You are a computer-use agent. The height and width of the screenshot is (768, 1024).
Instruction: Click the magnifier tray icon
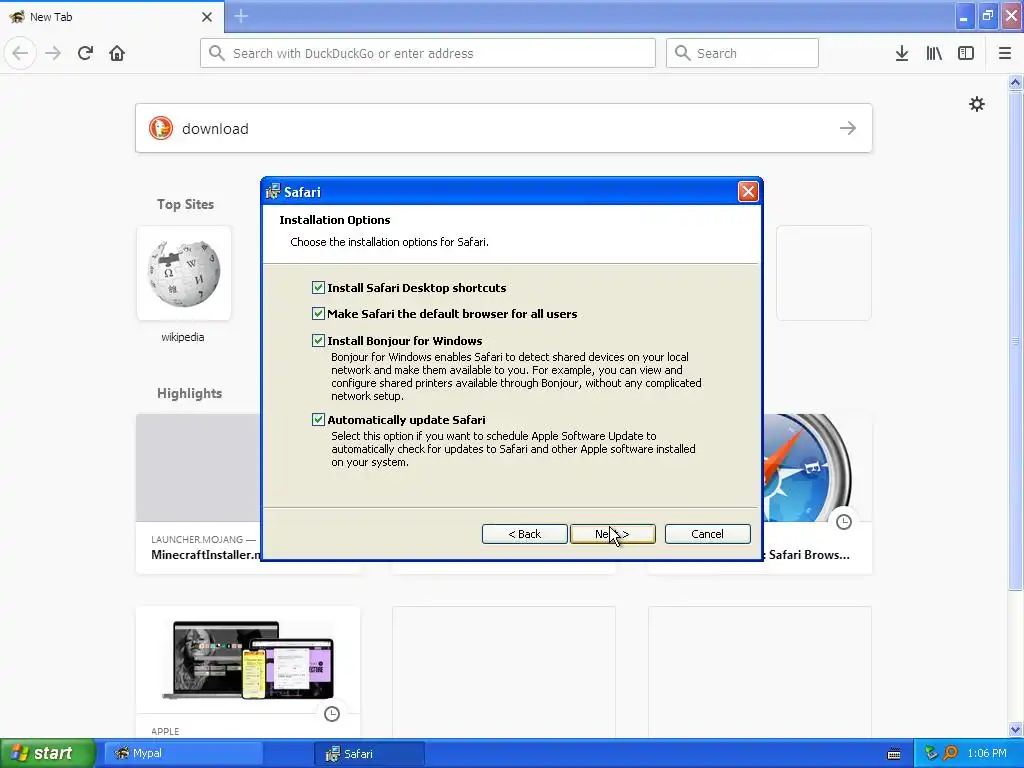point(950,753)
